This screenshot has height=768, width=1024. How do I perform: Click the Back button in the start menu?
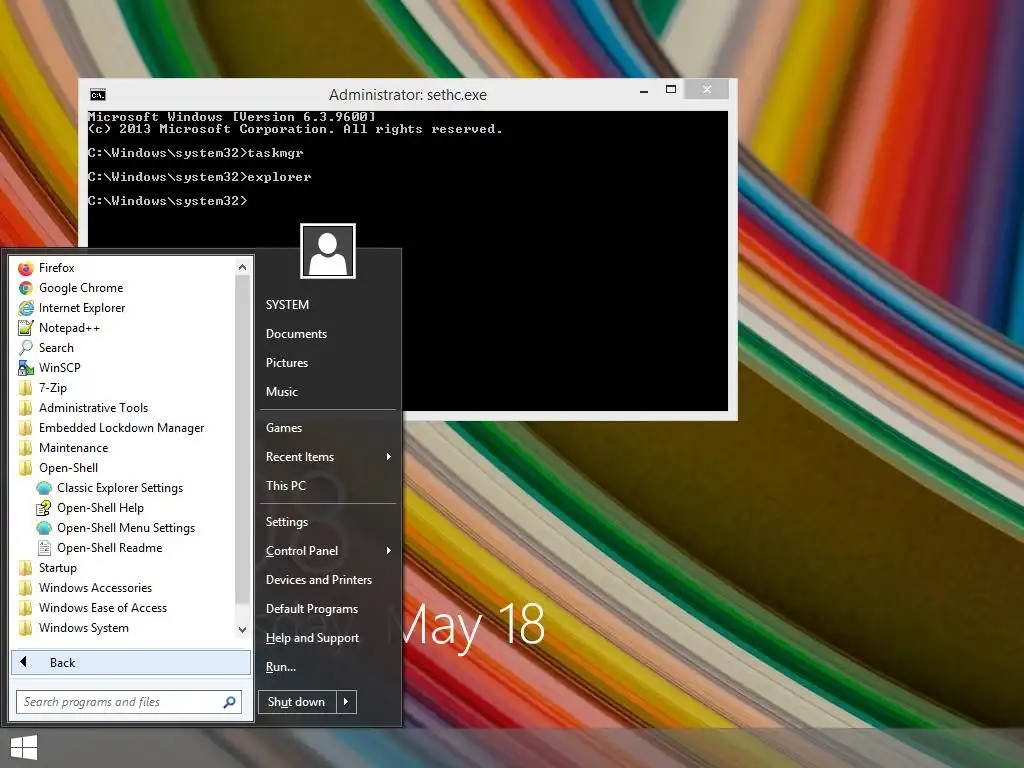click(x=131, y=662)
